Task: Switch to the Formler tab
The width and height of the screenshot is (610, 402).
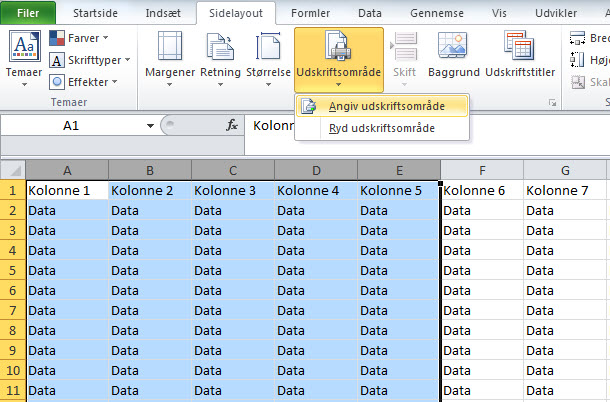Action: click(310, 13)
